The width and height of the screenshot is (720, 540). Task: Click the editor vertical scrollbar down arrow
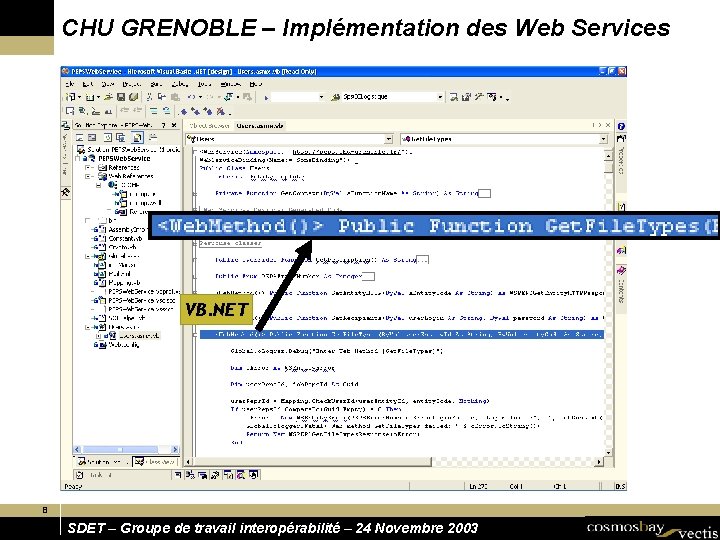(608, 452)
